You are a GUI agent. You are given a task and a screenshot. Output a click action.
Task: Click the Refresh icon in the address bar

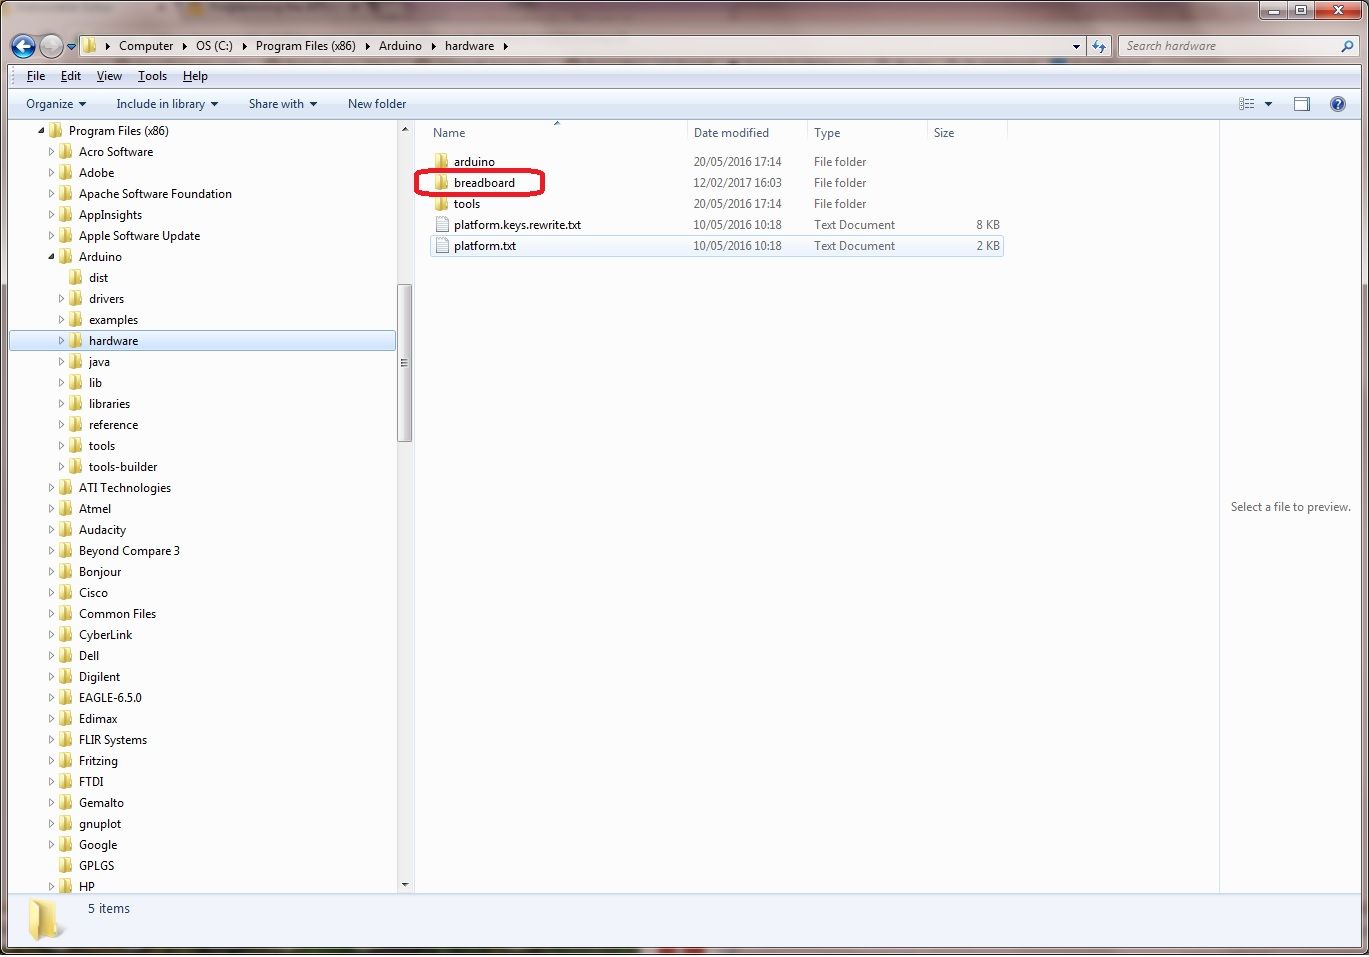click(x=1098, y=46)
